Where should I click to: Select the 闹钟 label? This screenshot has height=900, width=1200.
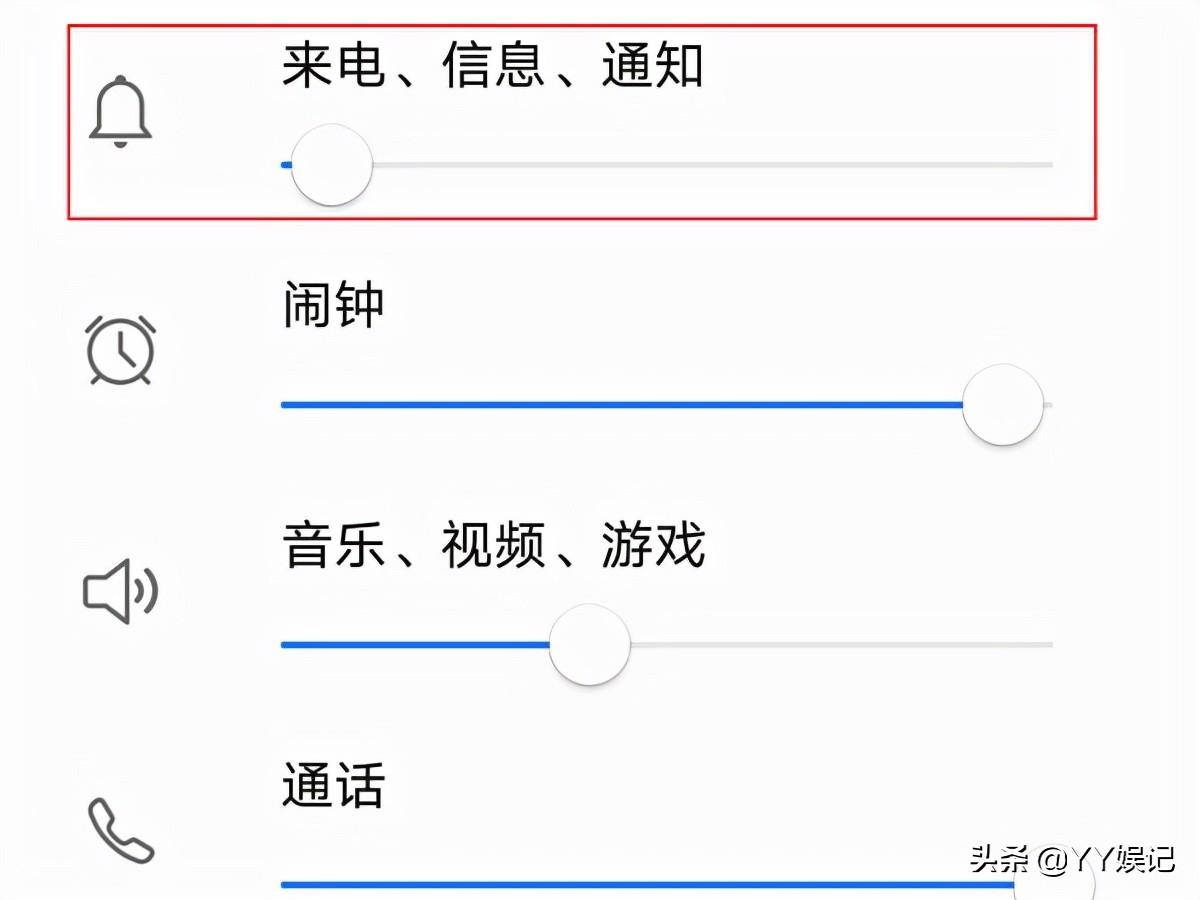333,305
